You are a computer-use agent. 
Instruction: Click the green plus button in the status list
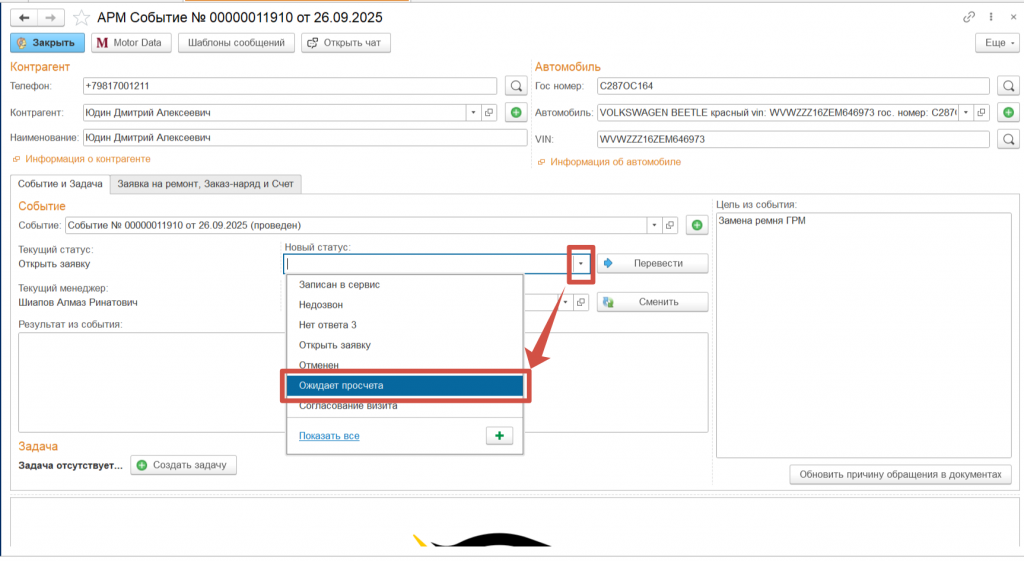(x=499, y=436)
